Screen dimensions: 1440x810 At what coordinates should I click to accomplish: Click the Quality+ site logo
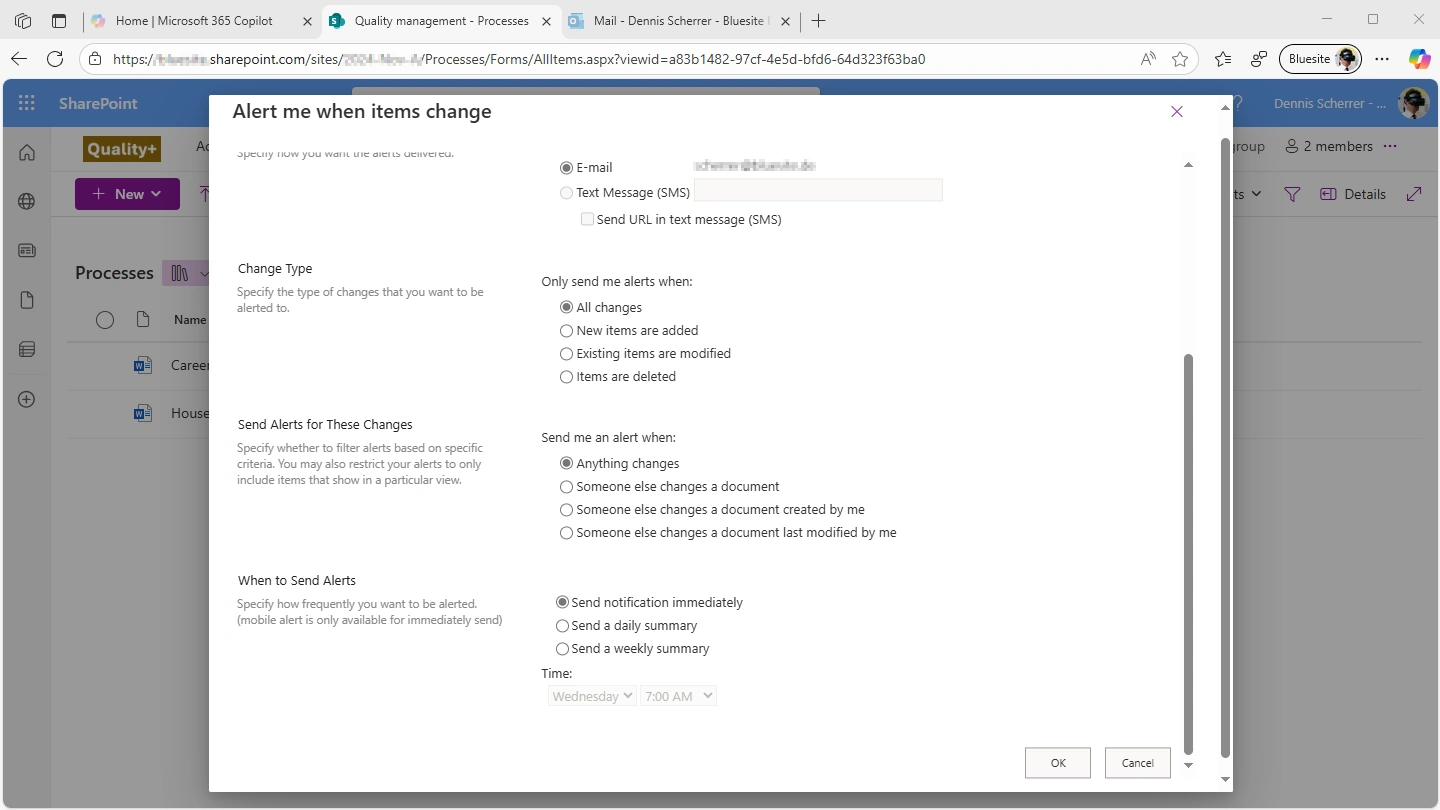[122, 148]
